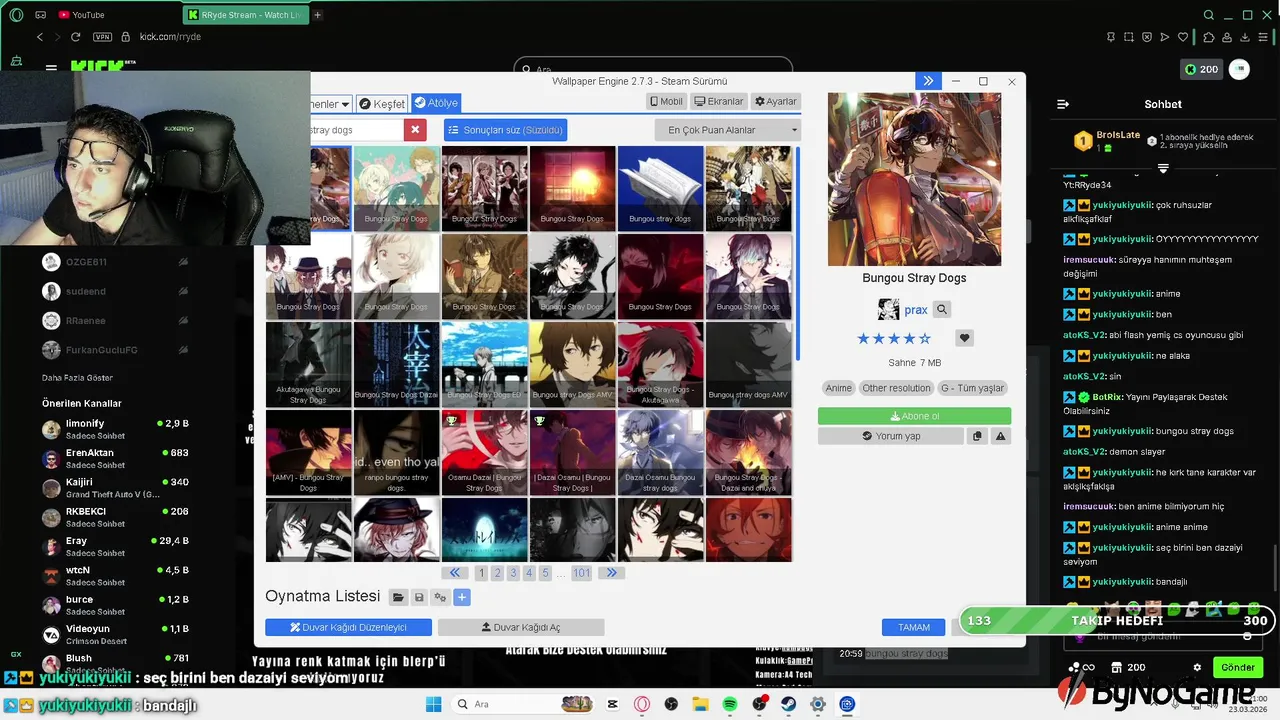The height and width of the screenshot is (720, 1280).
Task: Select the ranpo bungou stray dogs thumbnail
Action: coord(396,452)
